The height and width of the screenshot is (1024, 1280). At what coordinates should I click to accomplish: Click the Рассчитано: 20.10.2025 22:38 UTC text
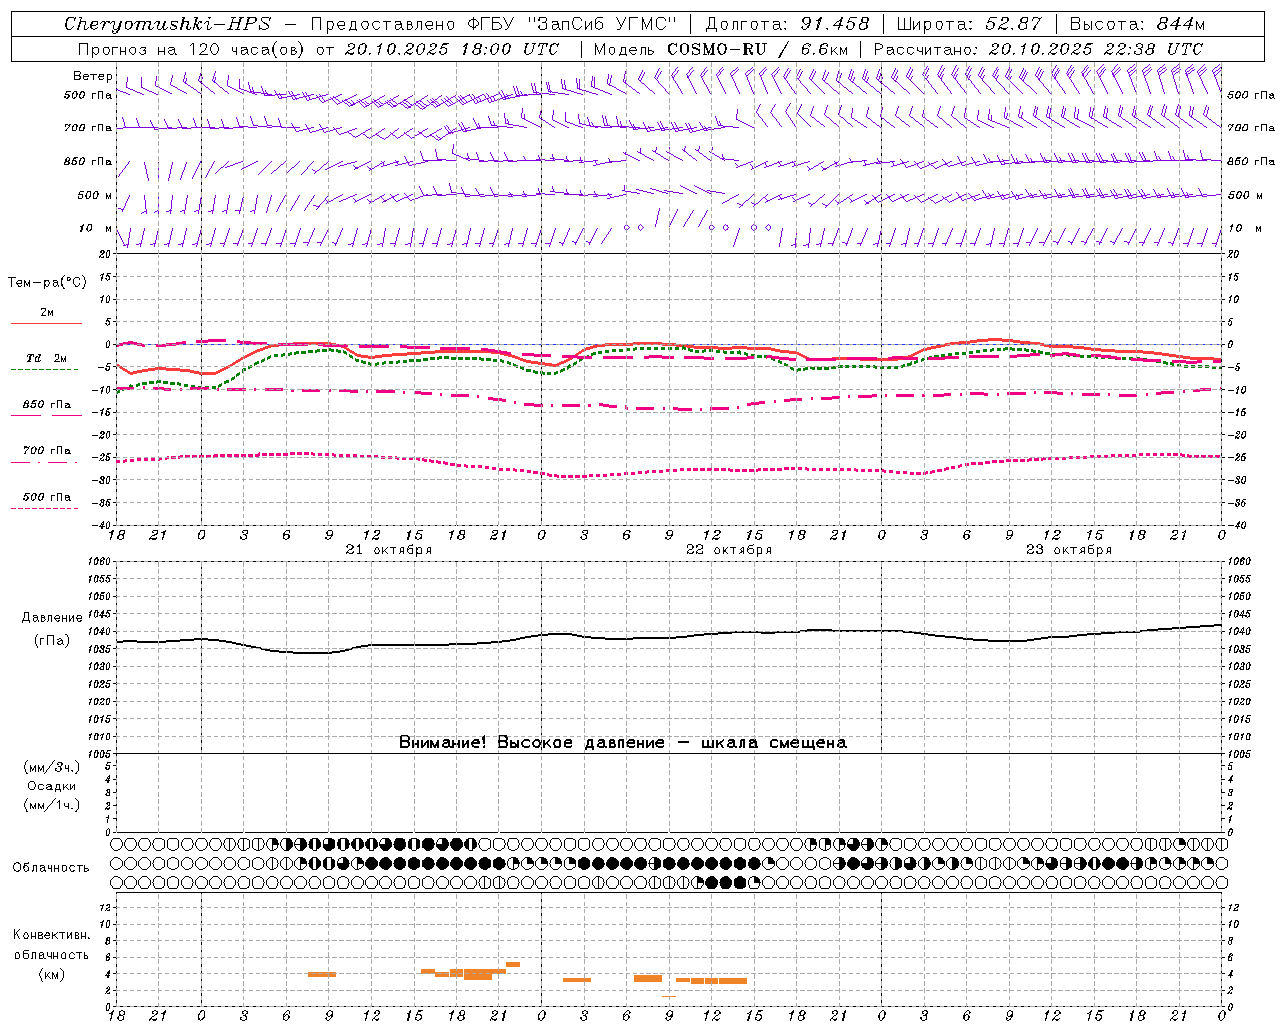click(x=1038, y=49)
